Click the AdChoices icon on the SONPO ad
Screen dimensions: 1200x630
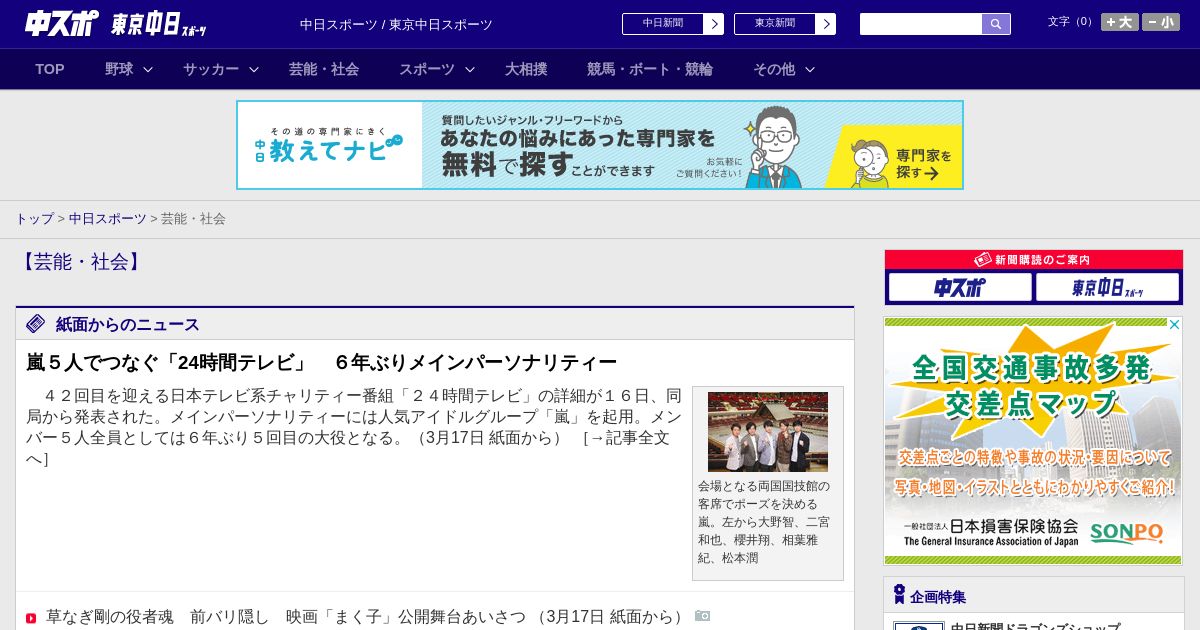1175,324
